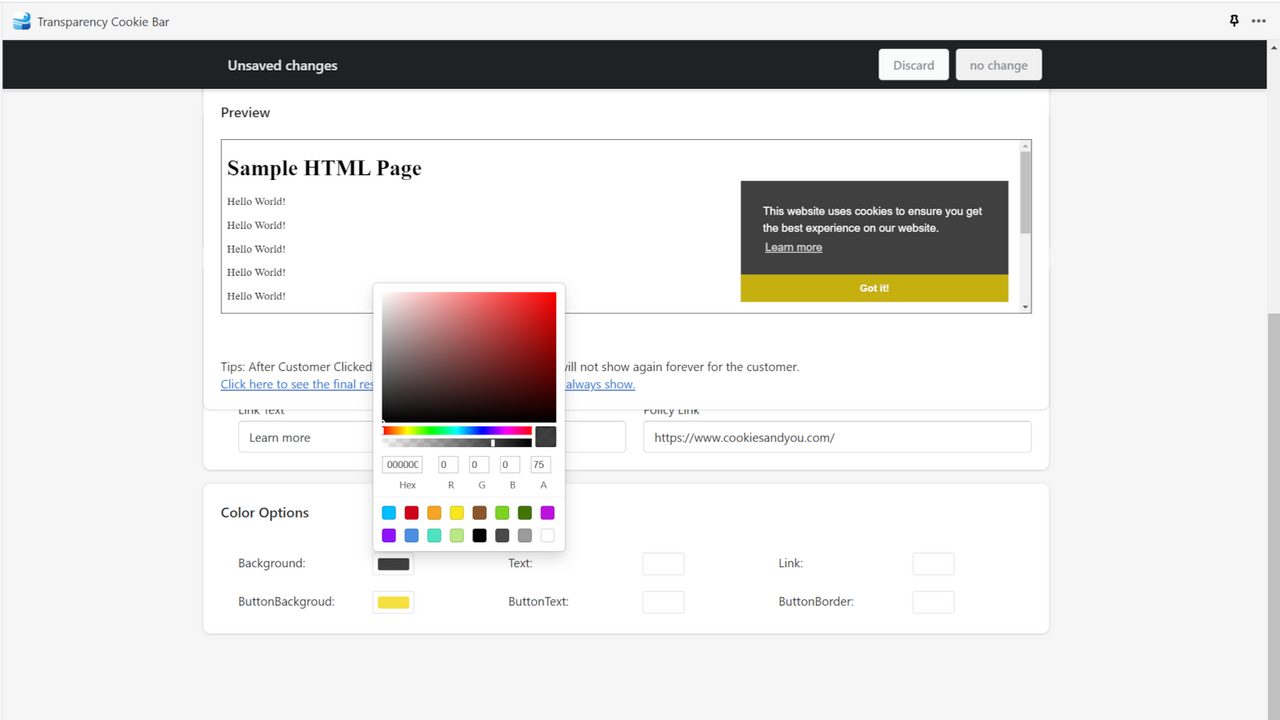Screen dimensions: 1280x720
Task: Select the black preset swatch
Action: pyautogui.click(x=479, y=536)
